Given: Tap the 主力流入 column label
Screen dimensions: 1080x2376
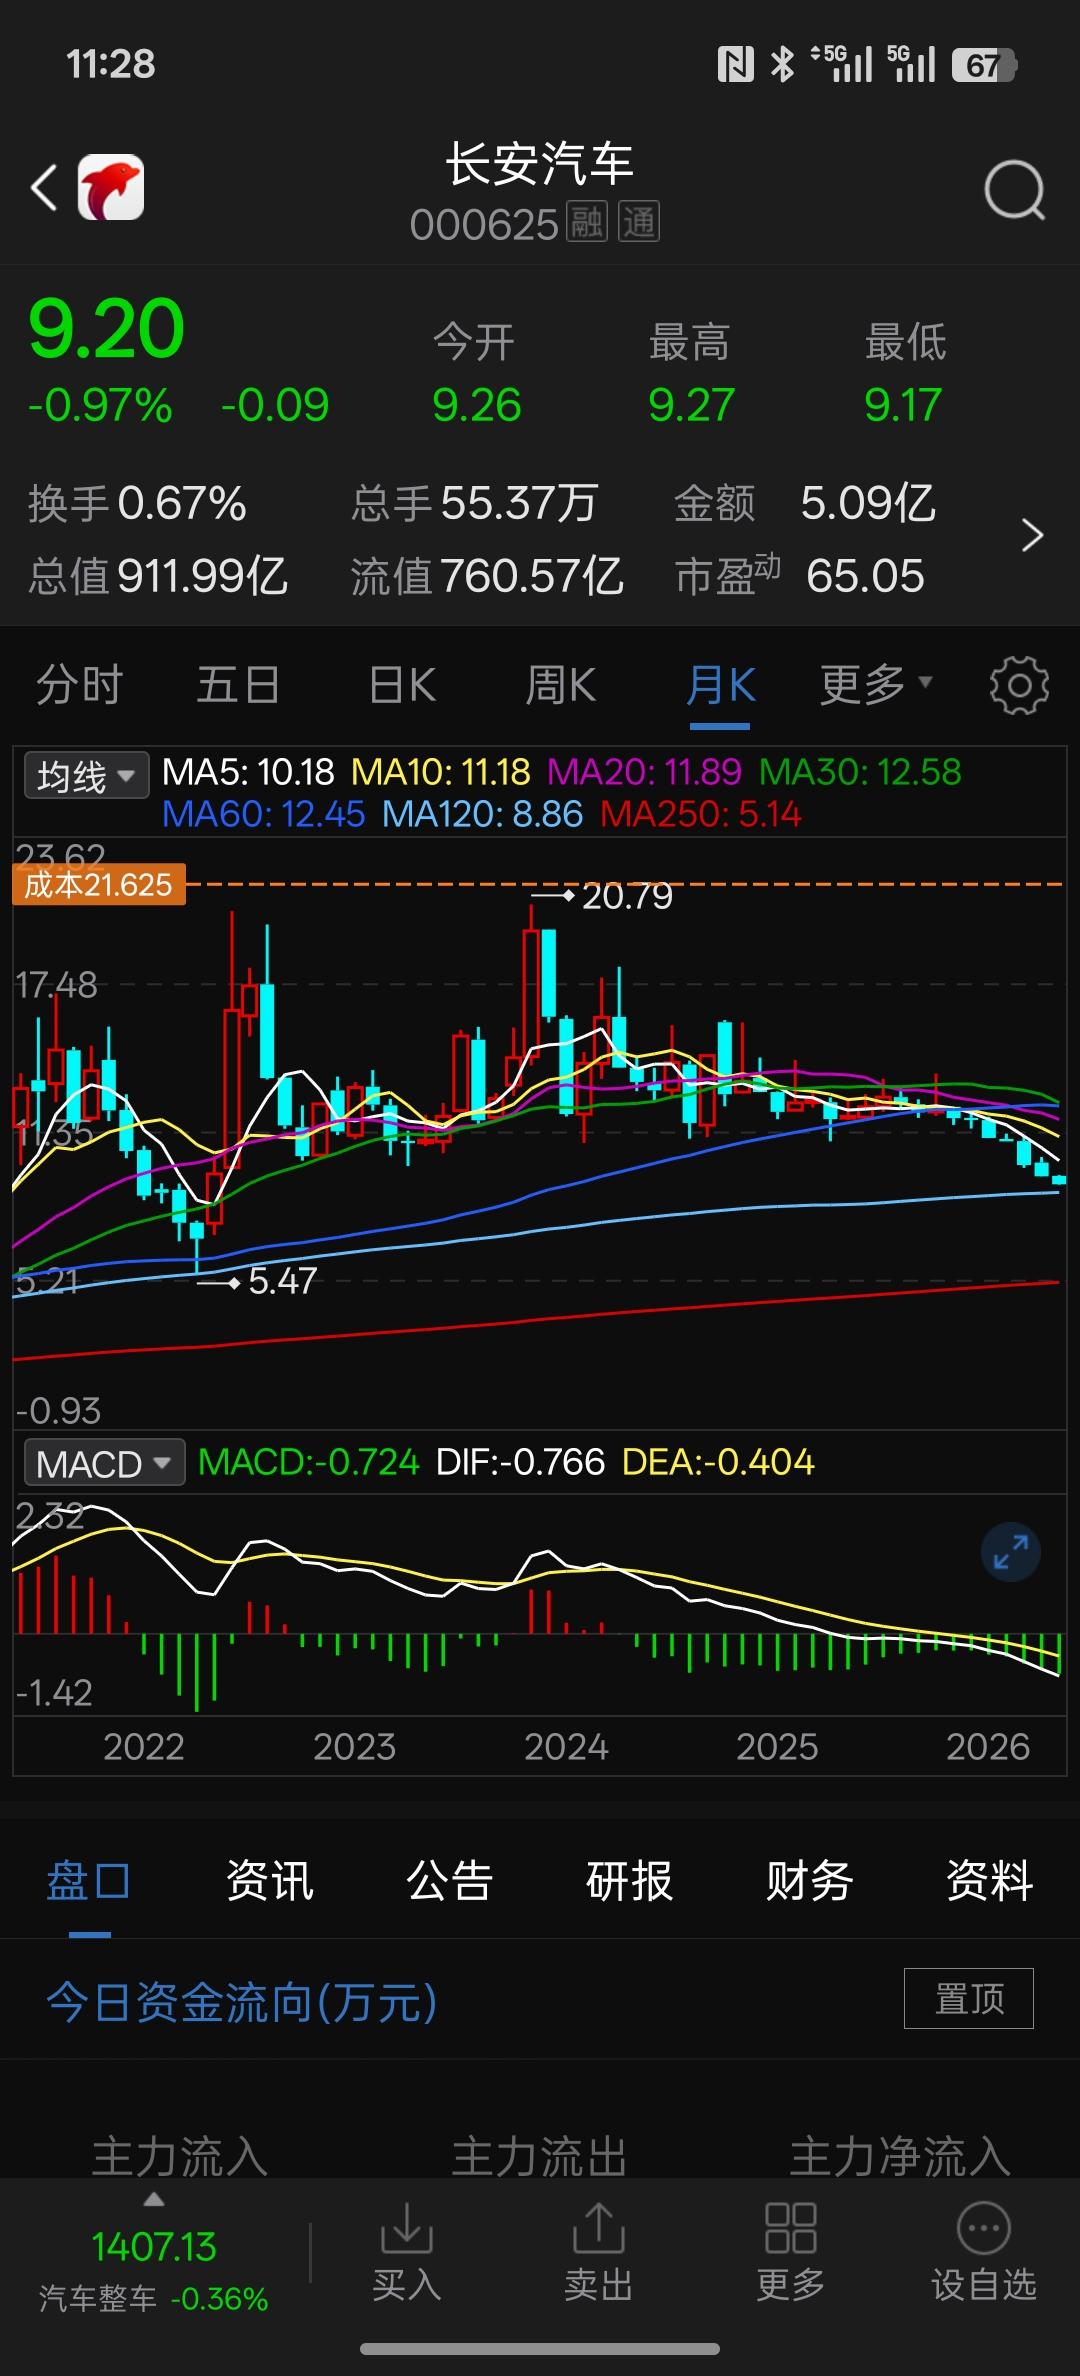Looking at the screenshot, I should [180, 2155].
